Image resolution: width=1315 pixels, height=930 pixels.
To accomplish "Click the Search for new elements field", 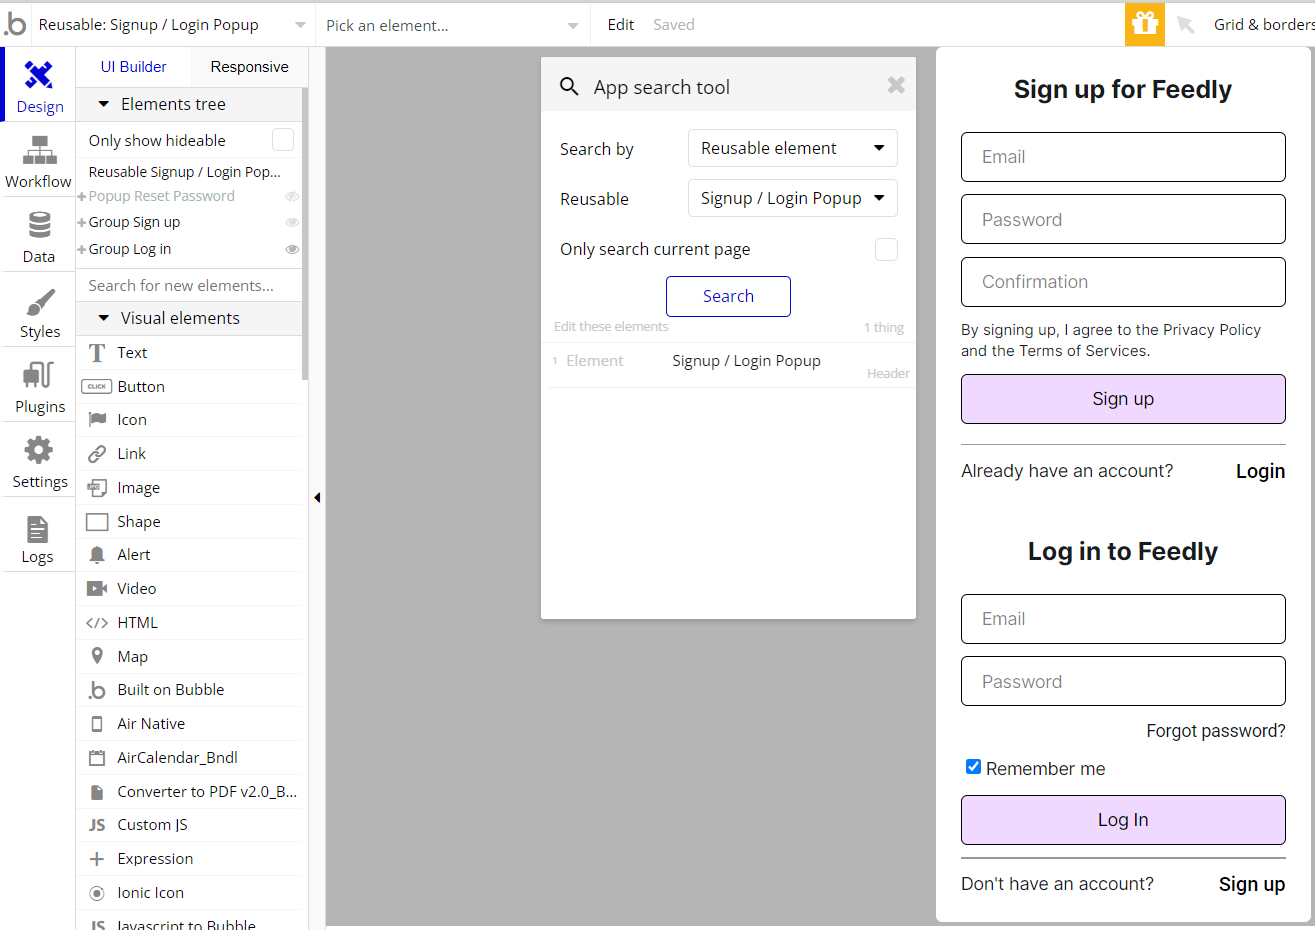I will [189, 286].
